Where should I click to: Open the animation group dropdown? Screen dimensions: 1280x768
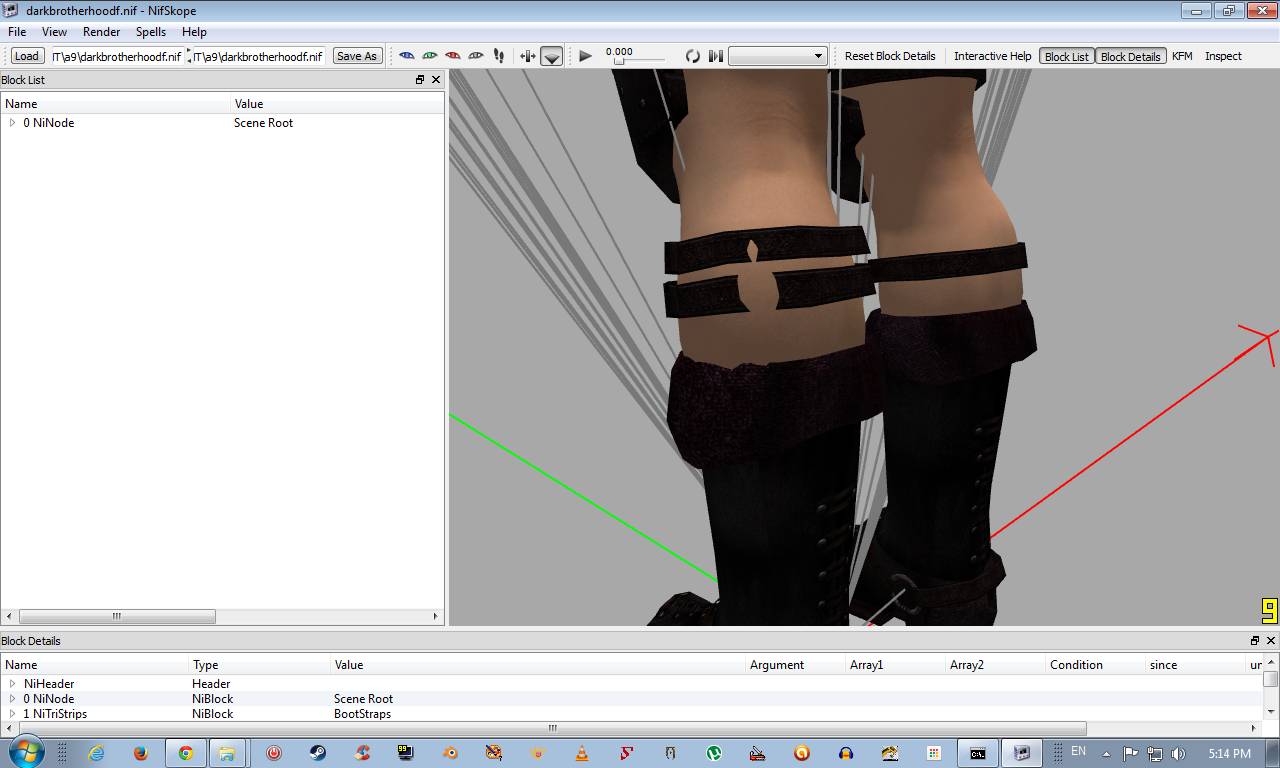(x=777, y=56)
